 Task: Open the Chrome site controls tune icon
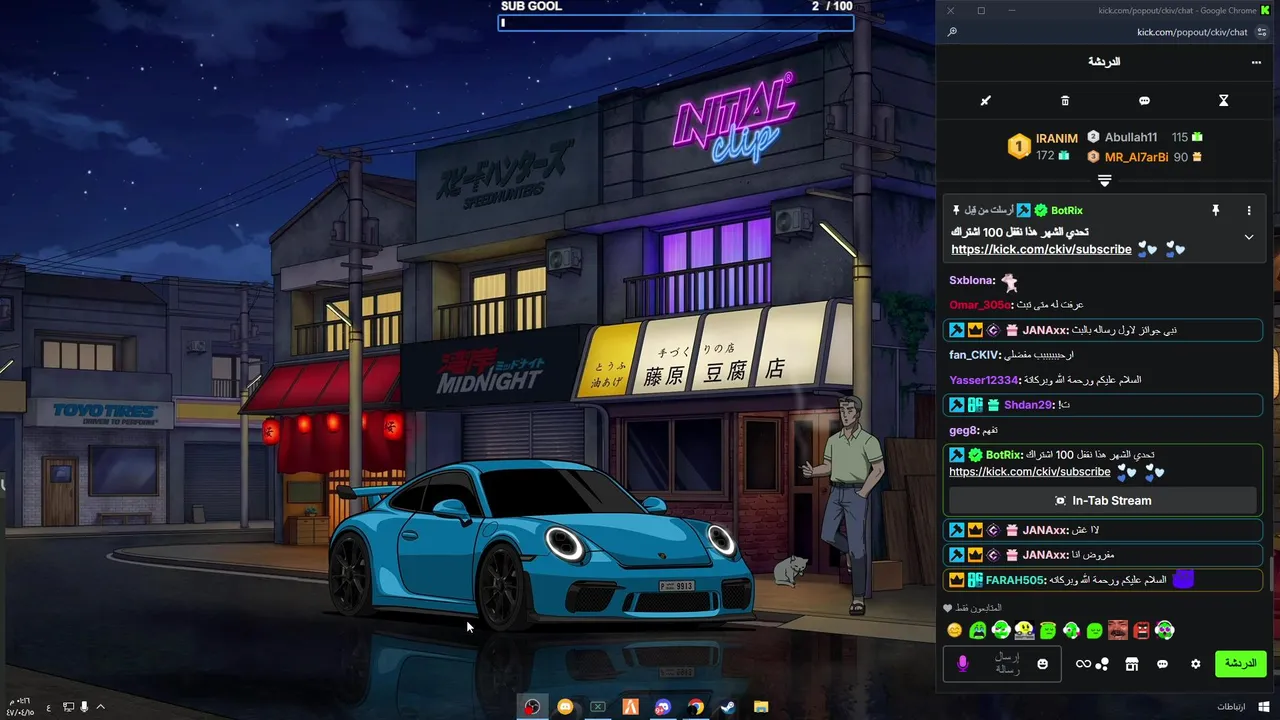pyautogui.click(x=1262, y=32)
